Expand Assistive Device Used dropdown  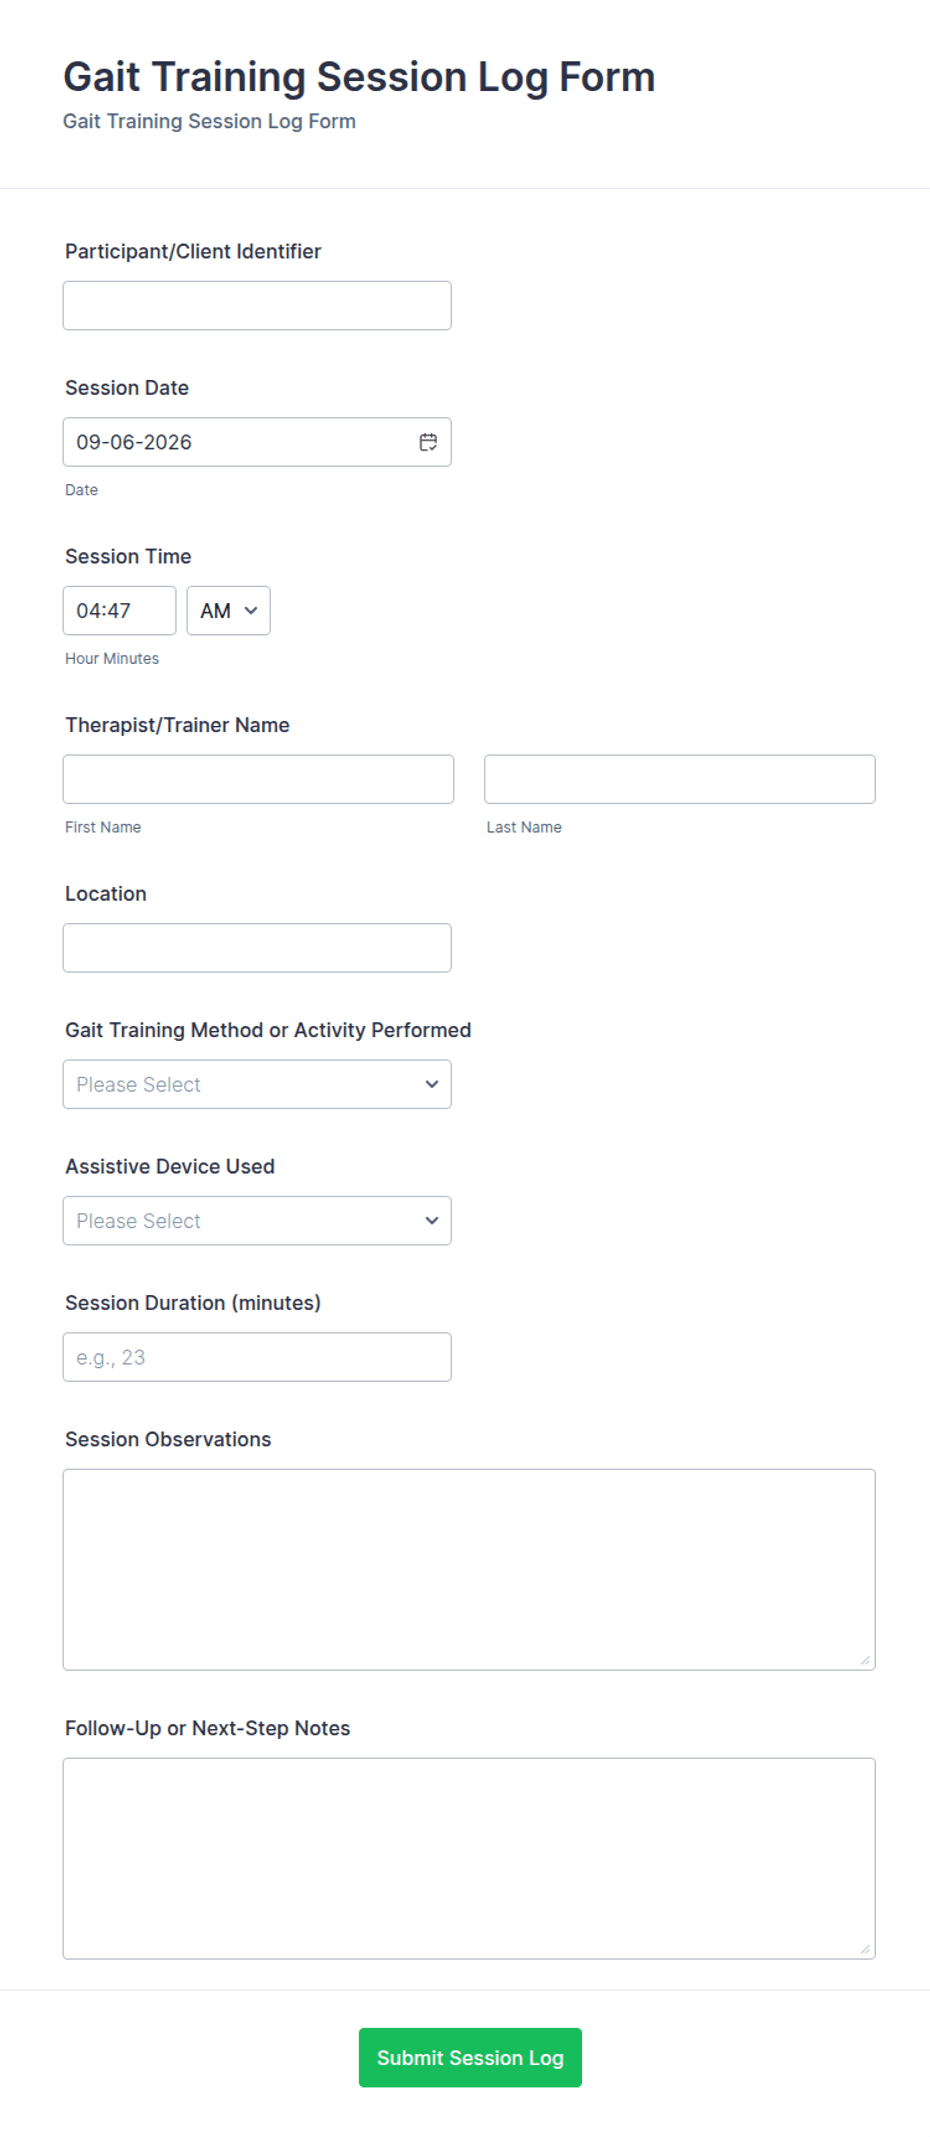click(257, 1221)
